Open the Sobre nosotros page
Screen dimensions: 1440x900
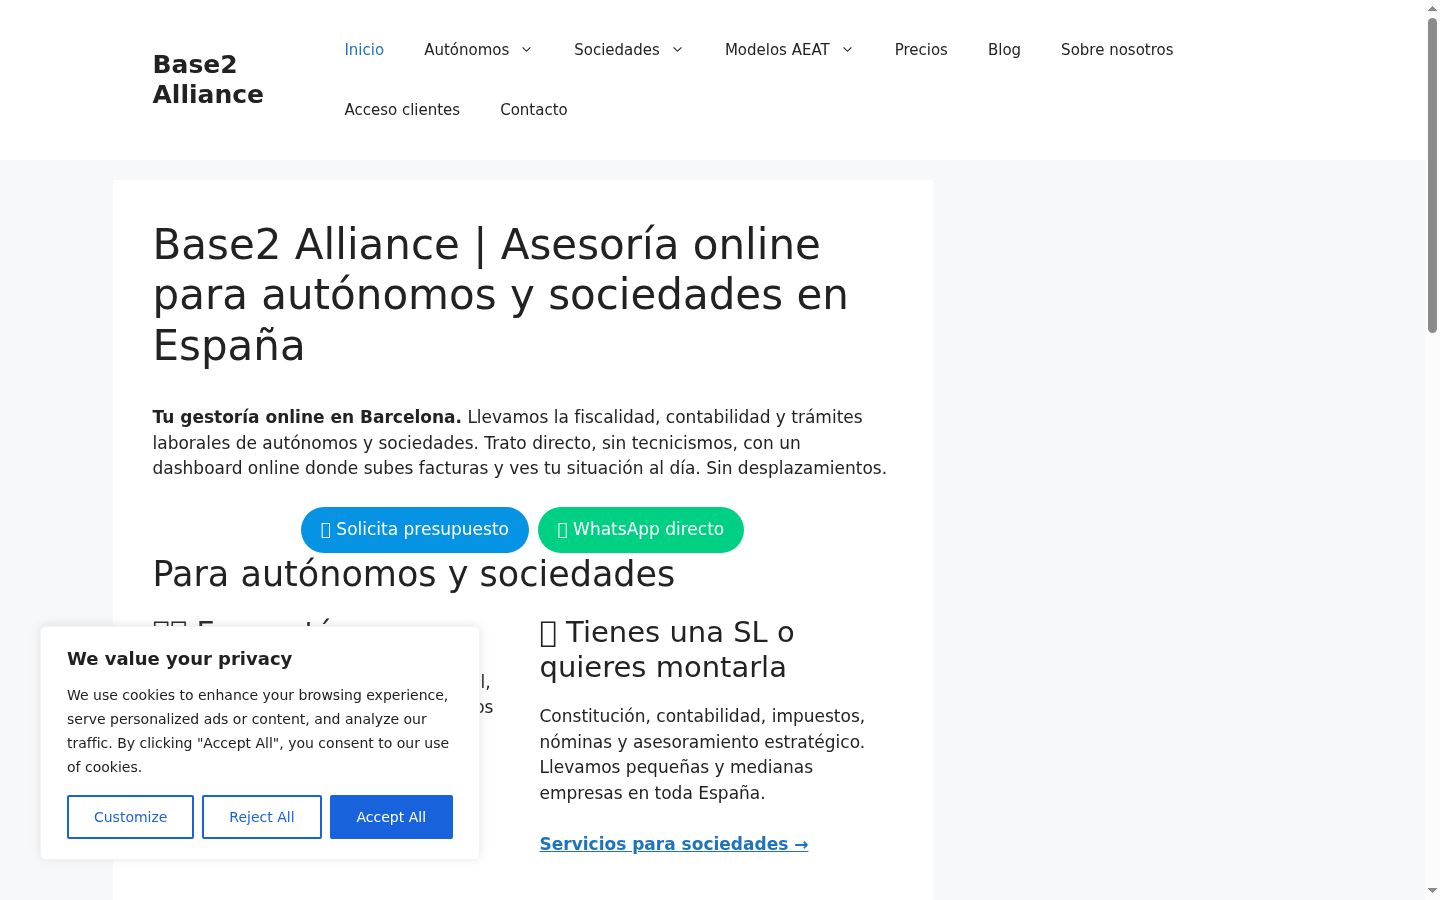1117,50
